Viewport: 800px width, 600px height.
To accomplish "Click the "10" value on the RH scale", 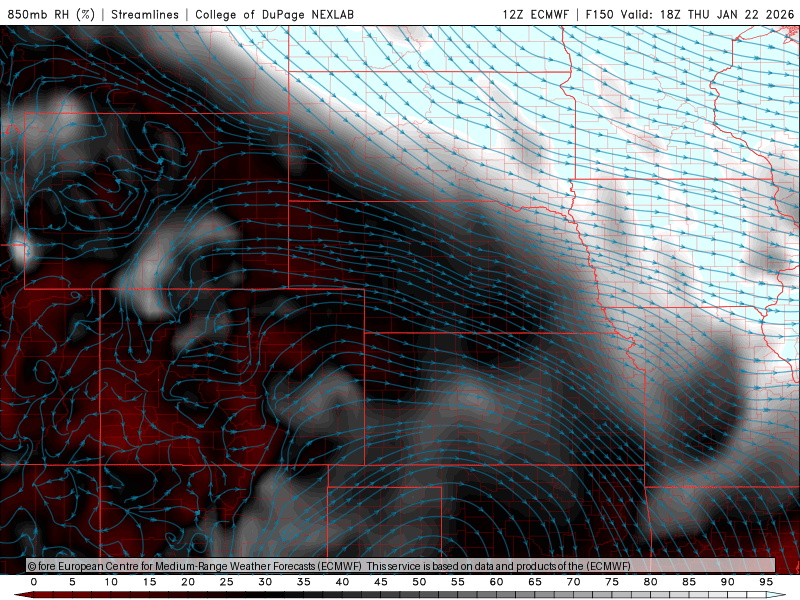I will click(111, 582).
